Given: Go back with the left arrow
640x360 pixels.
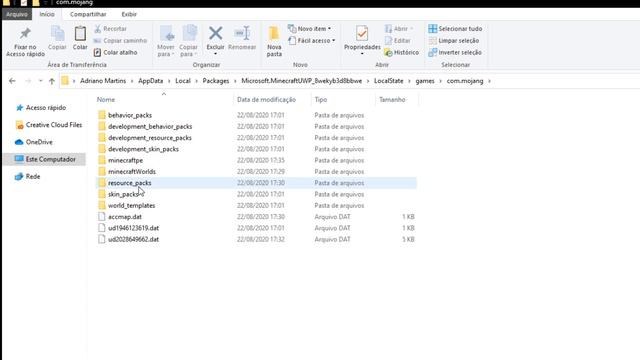Looking at the screenshot, I should coord(12,81).
